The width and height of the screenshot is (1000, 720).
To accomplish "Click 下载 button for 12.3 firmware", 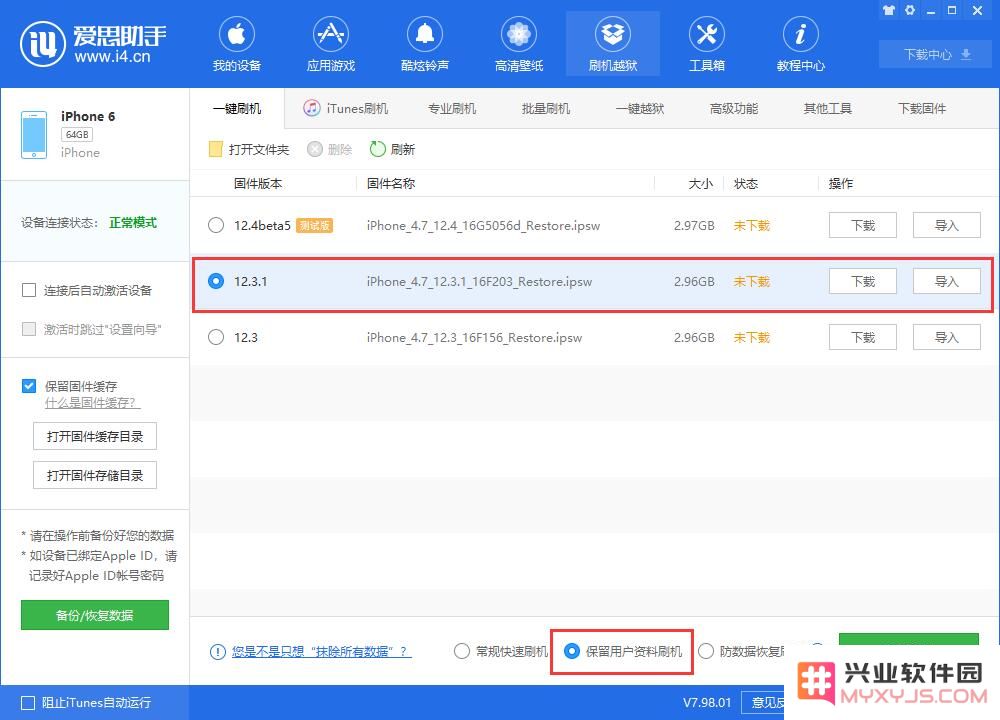I will [863, 337].
